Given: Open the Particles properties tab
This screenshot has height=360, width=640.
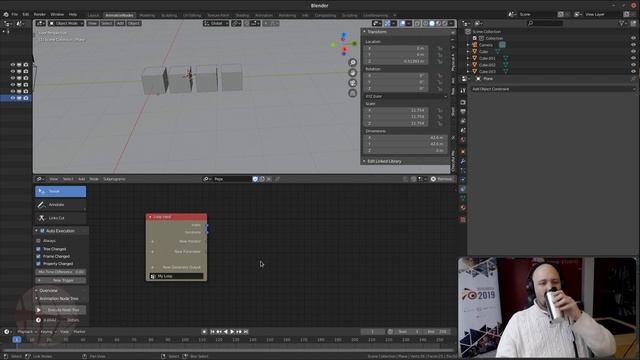Looking at the screenshot, I should point(463,171).
